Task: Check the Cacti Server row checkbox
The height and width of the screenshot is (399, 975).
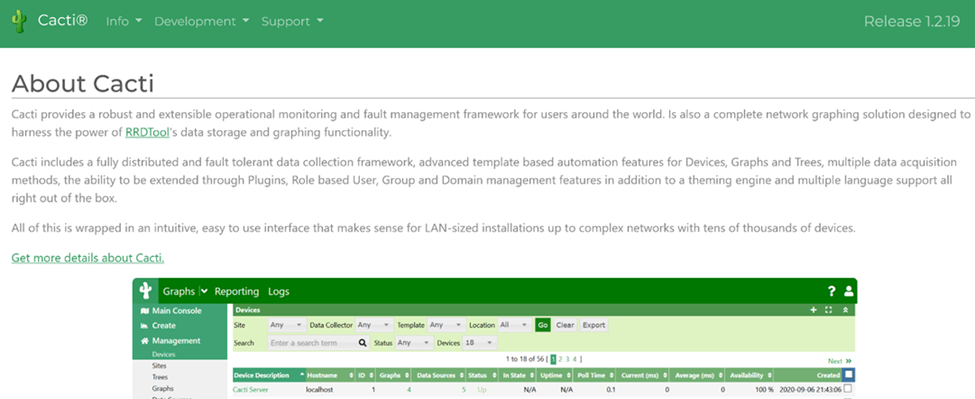Action: coord(848,388)
